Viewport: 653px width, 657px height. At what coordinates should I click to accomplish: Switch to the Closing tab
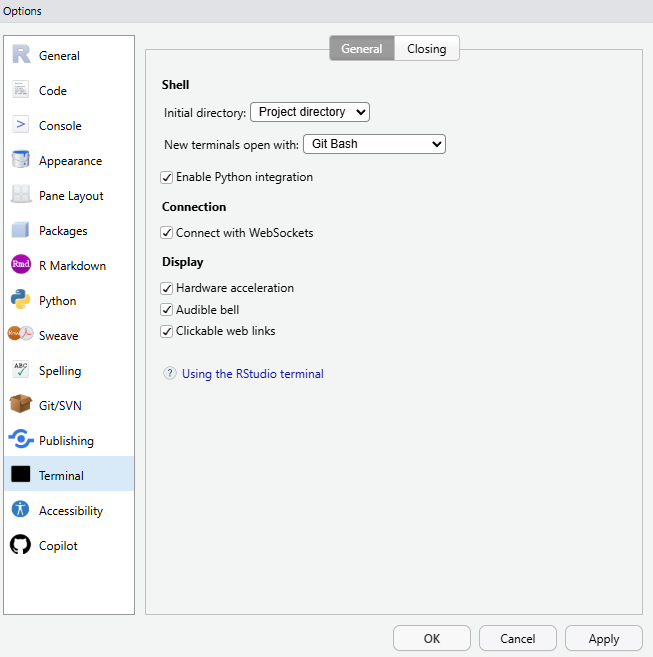click(x=427, y=49)
